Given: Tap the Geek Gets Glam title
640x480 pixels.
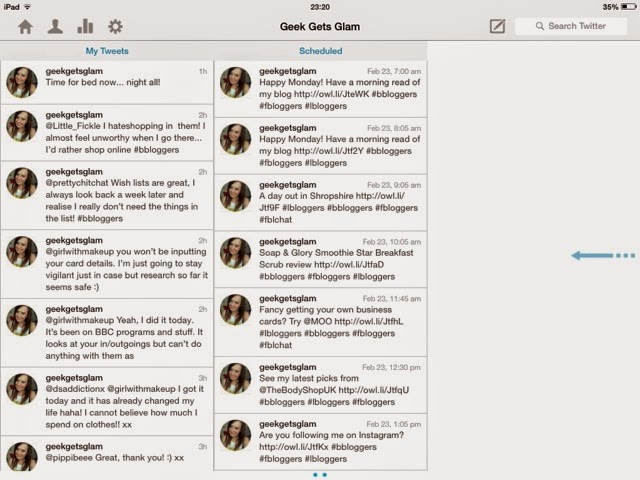Looking at the screenshot, I should click(320, 27).
